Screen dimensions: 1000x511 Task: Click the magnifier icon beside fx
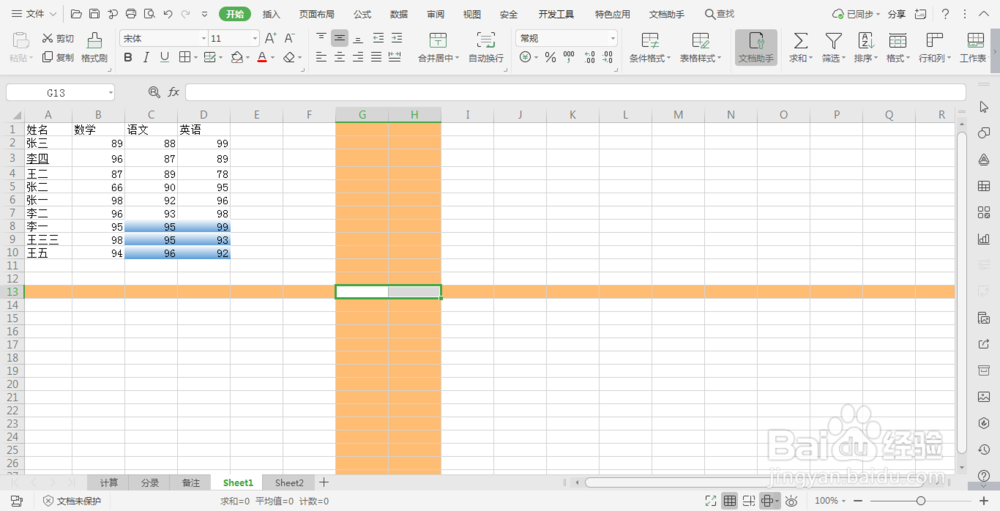[x=154, y=93]
